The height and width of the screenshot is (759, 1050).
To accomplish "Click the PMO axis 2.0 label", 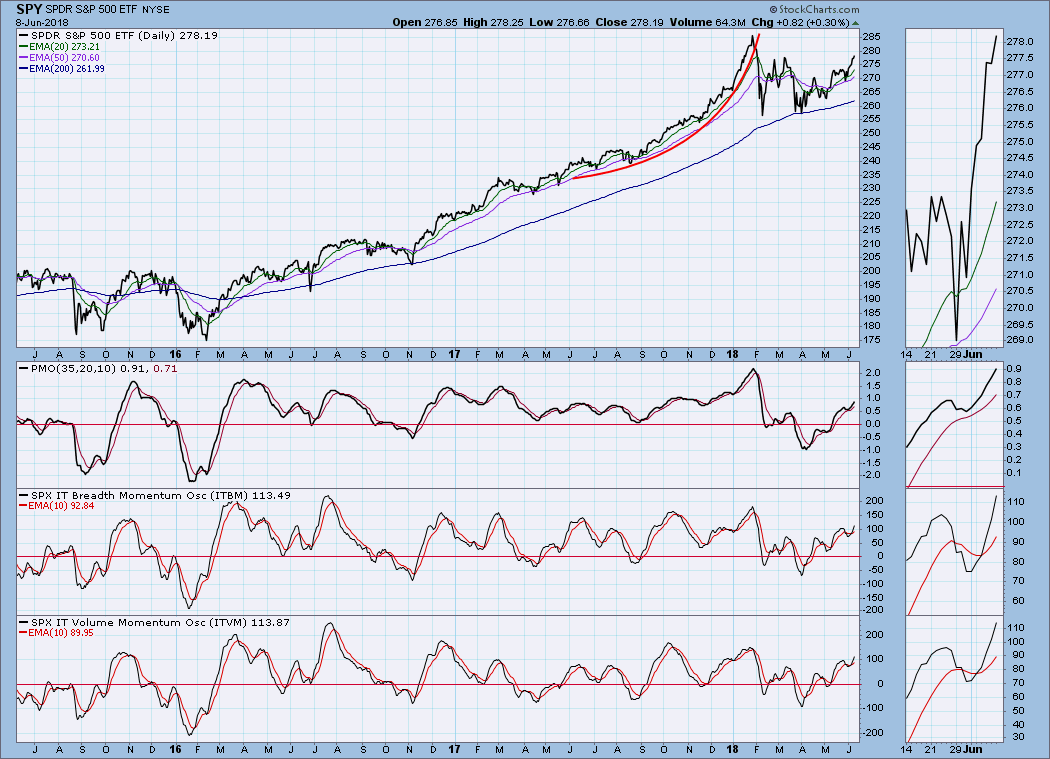I will (871, 372).
